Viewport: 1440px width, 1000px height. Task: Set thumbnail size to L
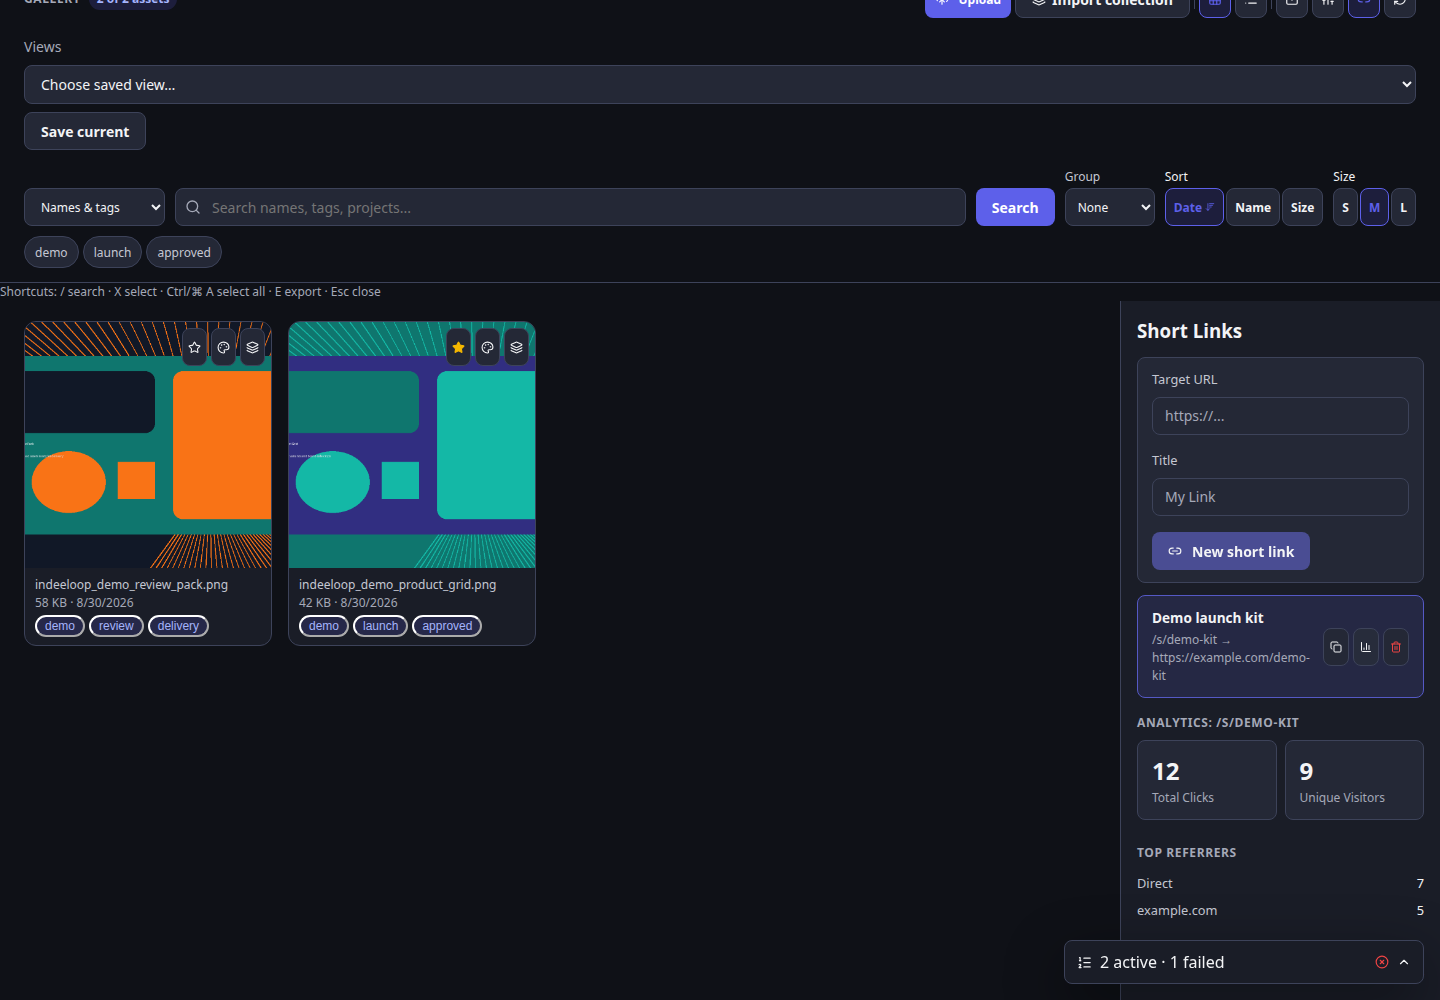1403,207
